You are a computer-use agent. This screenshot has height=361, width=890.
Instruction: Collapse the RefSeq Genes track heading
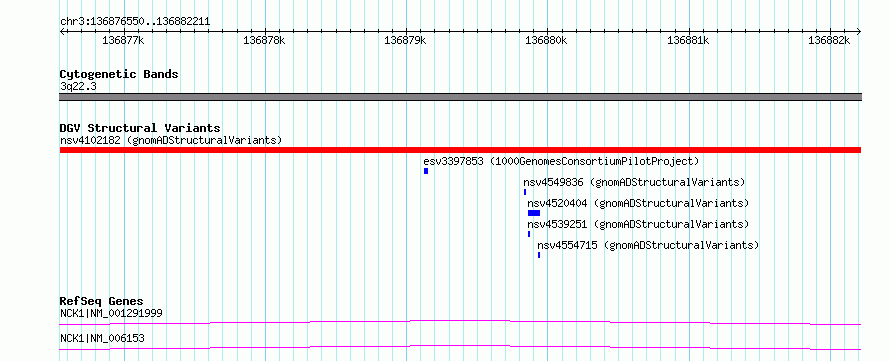point(102,301)
